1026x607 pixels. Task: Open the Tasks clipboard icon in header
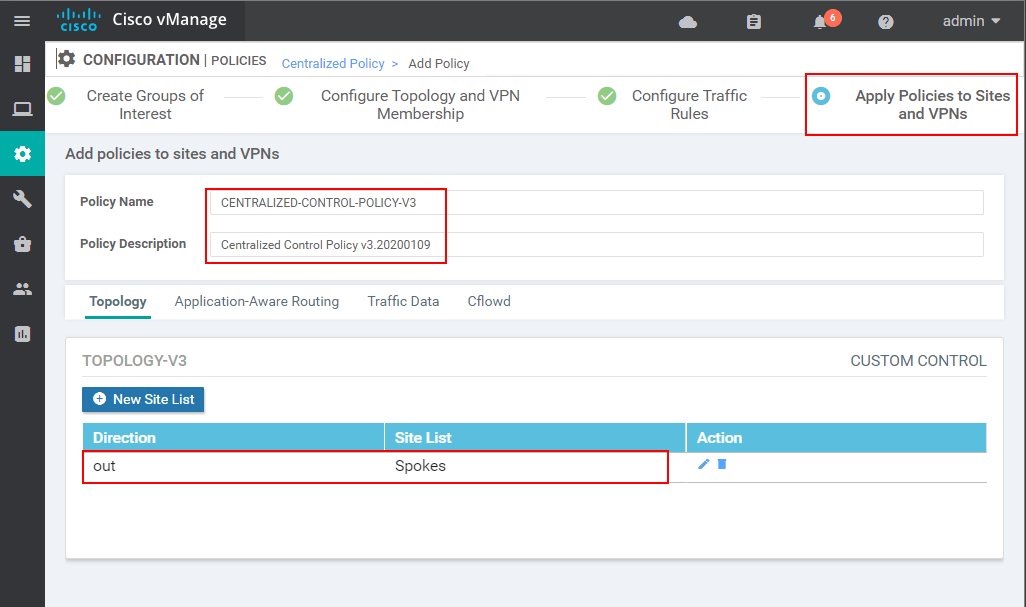click(x=753, y=21)
